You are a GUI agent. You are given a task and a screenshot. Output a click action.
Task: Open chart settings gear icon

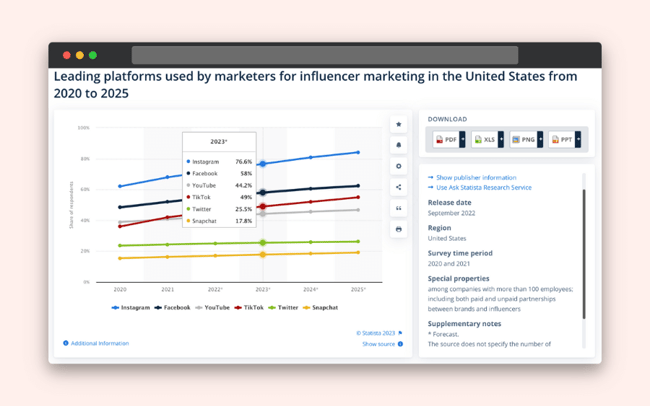pyautogui.click(x=398, y=166)
